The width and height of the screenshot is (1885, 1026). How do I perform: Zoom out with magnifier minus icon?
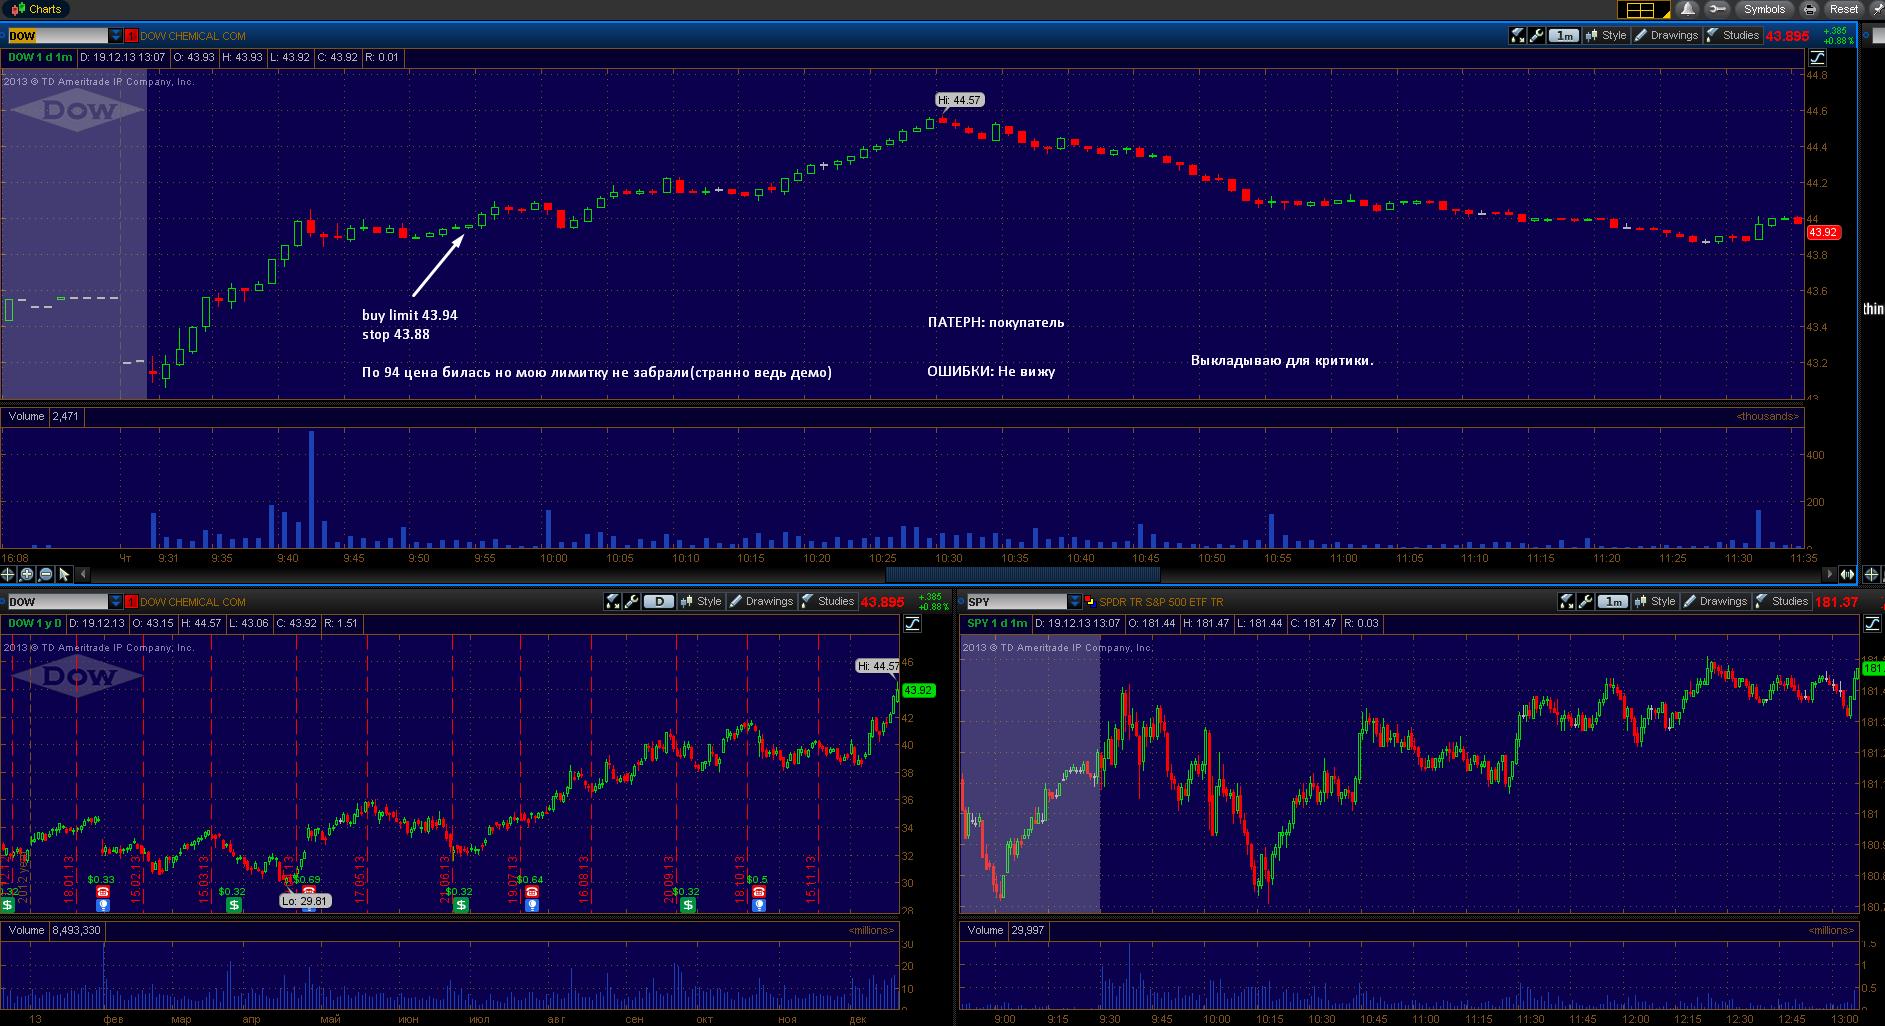tap(46, 575)
